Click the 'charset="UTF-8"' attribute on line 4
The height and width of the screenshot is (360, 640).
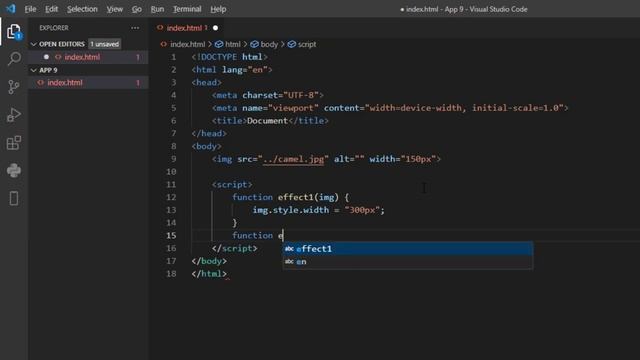pyautogui.click(x=280, y=95)
